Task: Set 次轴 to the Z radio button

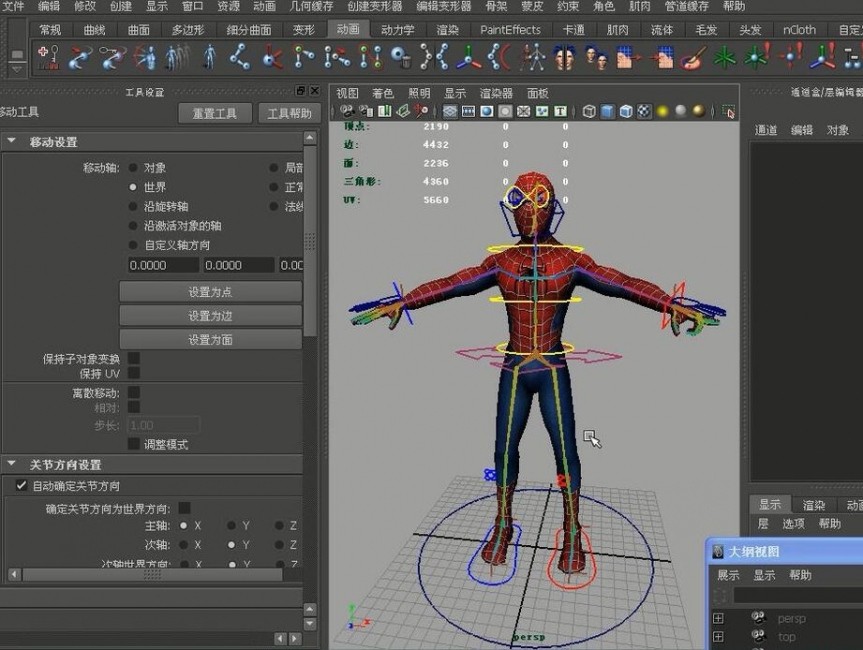Action: pos(280,545)
